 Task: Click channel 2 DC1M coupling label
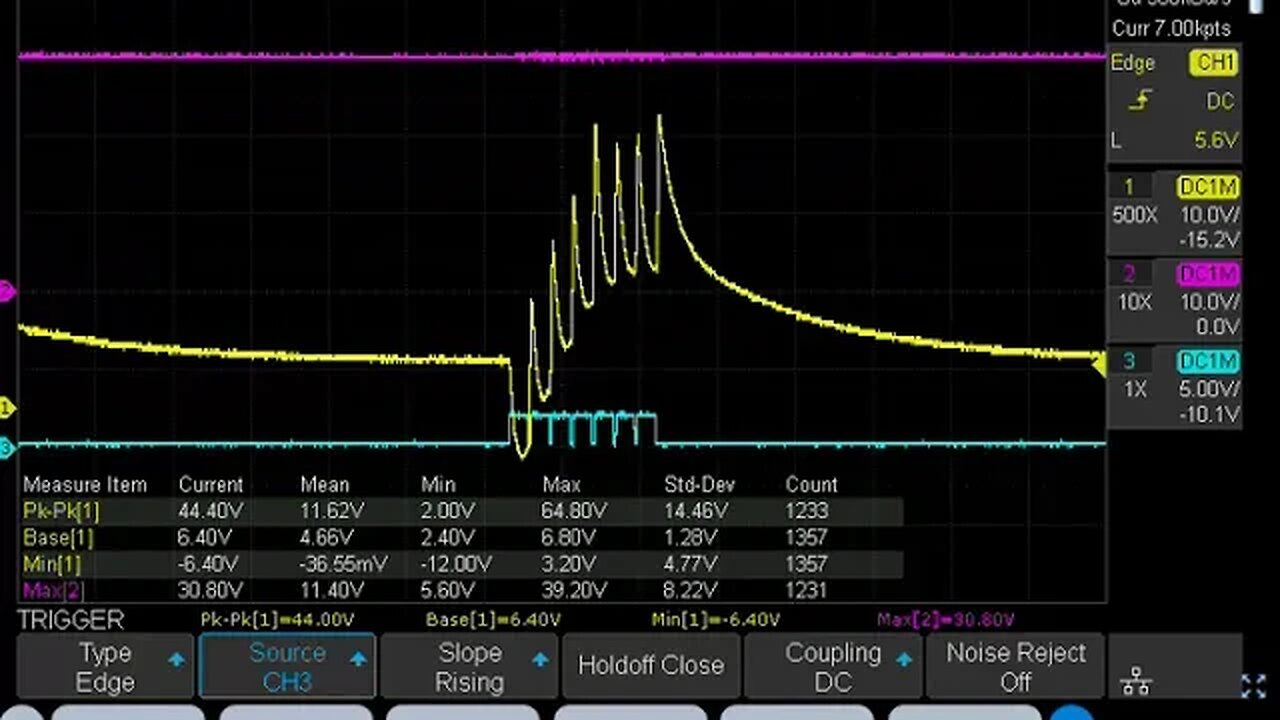[x=1209, y=274]
